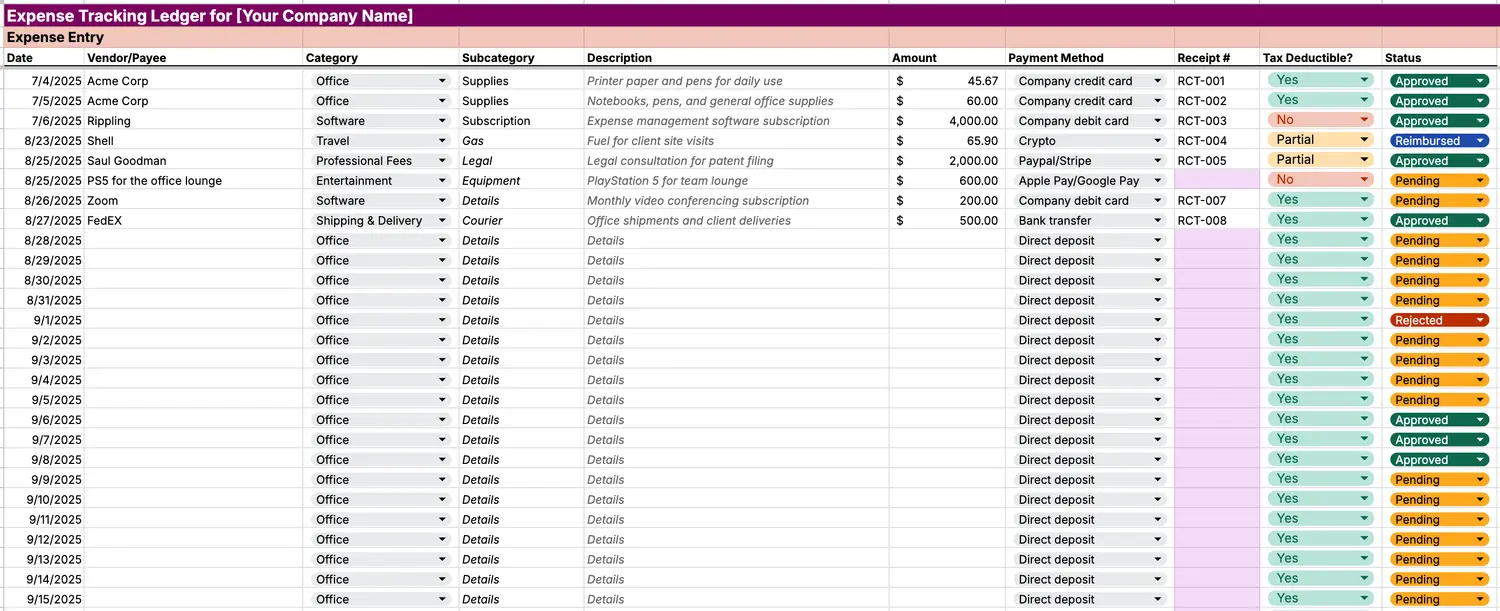
Task: Select the 7/4/2025 date cell
Action: (43, 81)
